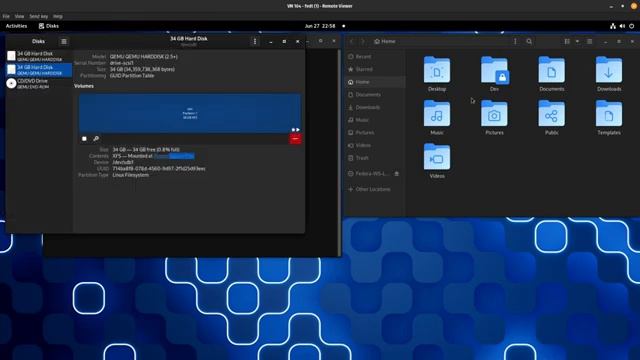Select the CD/DVD Drive in Disks sidebar
The height and width of the screenshot is (360, 640).
[39, 84]
